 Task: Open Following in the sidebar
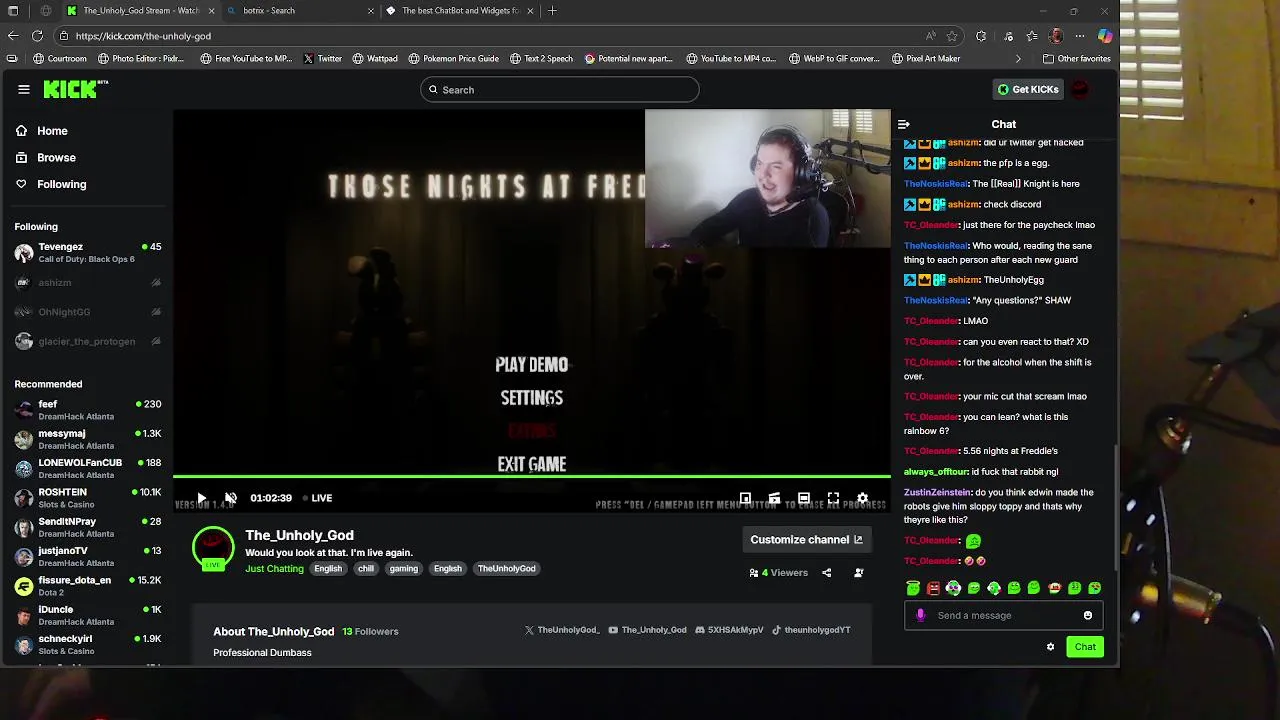pyautogui.click(x=51, y=185)
